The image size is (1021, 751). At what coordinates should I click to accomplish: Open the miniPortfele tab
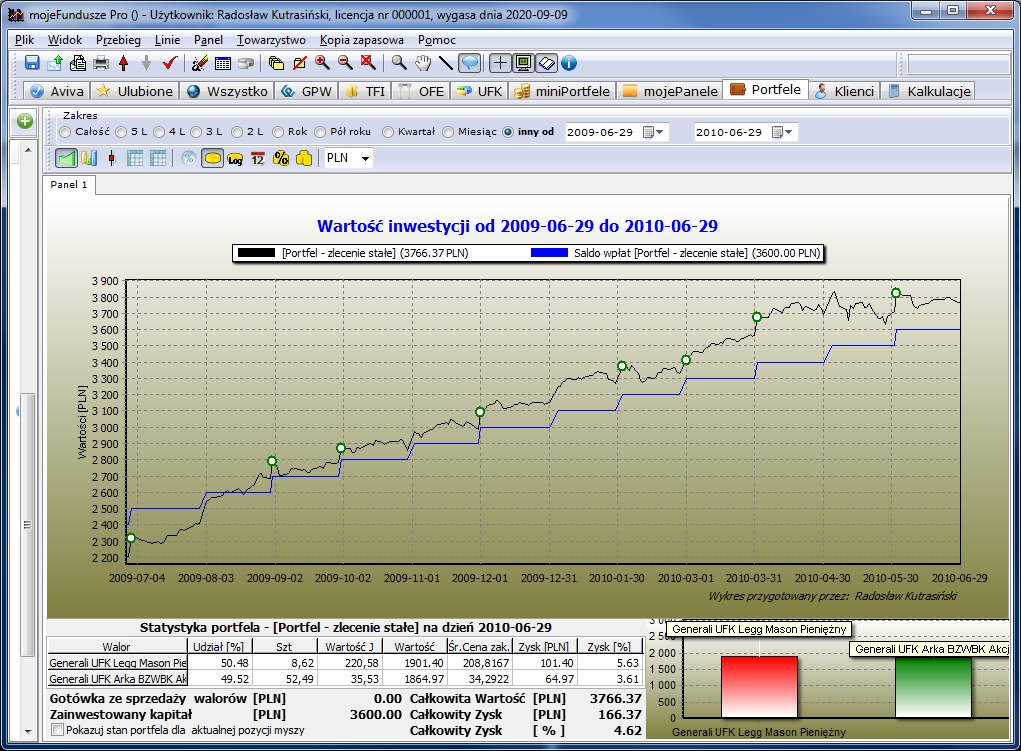coord(561,91)
